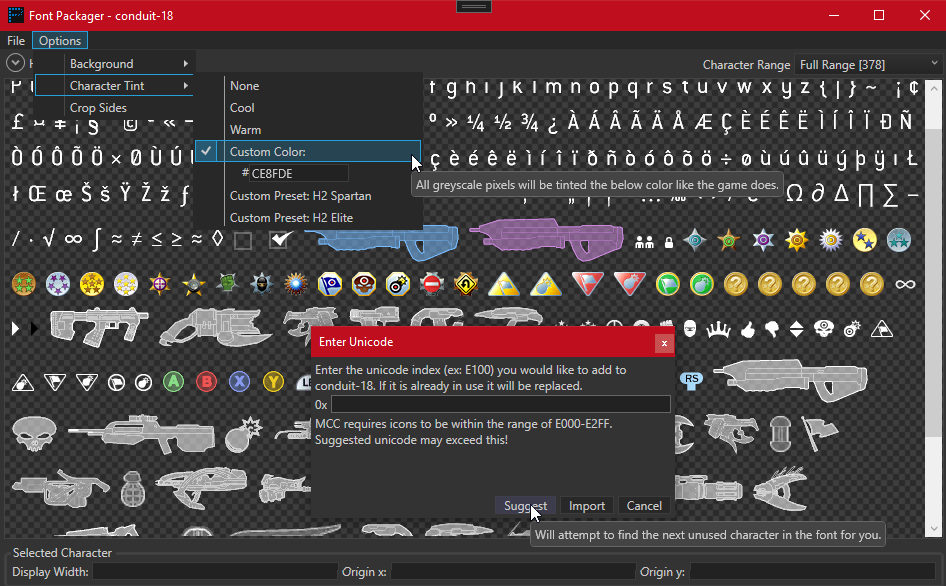Image resolution: width=946 pixels, height=586 pixels.
Task: Choose Crop Sides from Options menu
Action: 115,107
